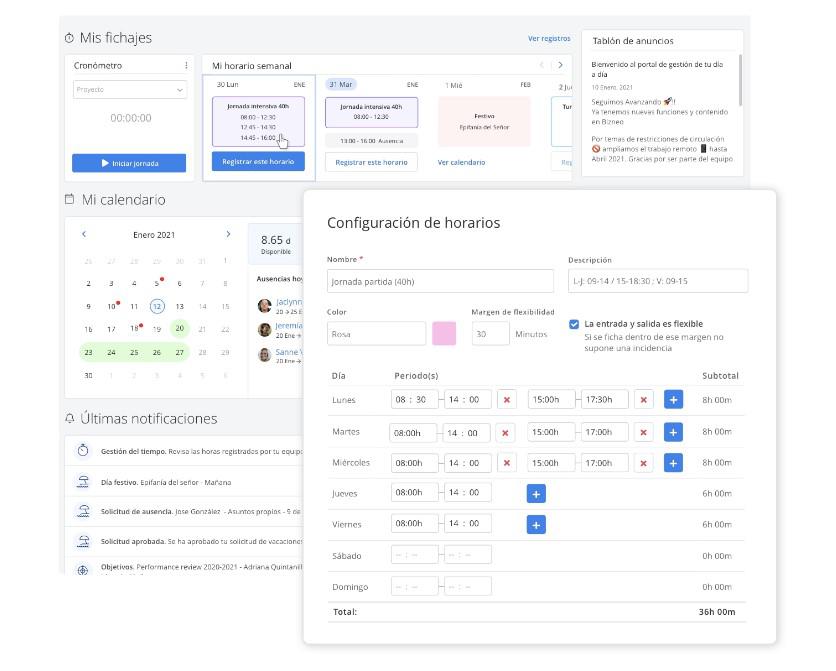The height and width of the screenshot is (671, 836).
Task: Click Registrar este horario for 30 Lun
Action: point(258,162)
